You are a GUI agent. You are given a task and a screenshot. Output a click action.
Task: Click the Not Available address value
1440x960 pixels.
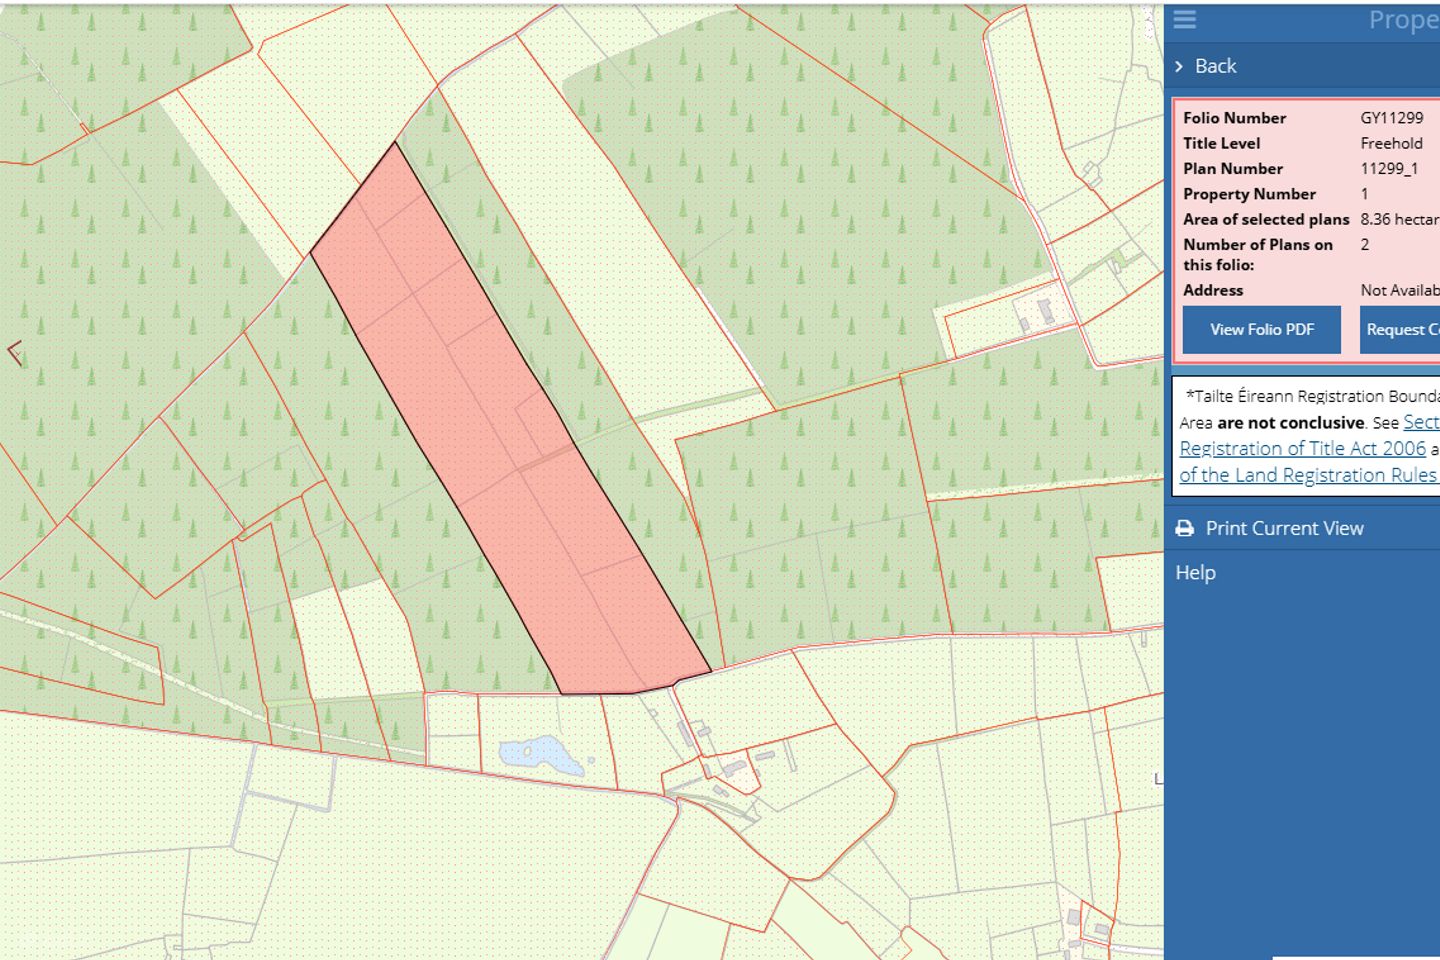tap(1400, 291)
